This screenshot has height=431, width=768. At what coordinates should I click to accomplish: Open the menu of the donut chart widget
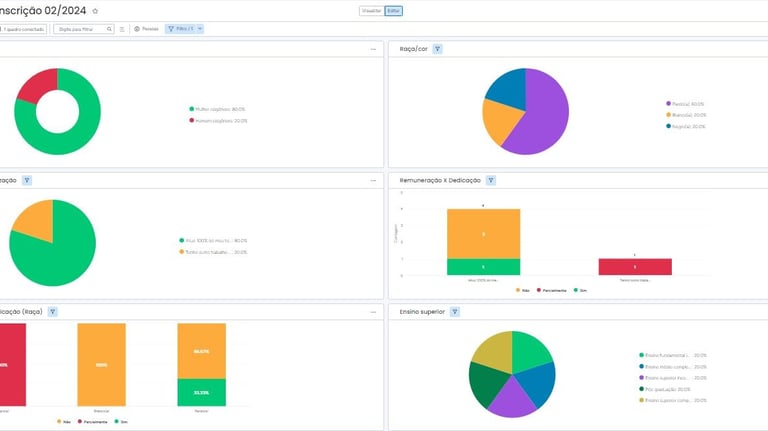point(373,49)
